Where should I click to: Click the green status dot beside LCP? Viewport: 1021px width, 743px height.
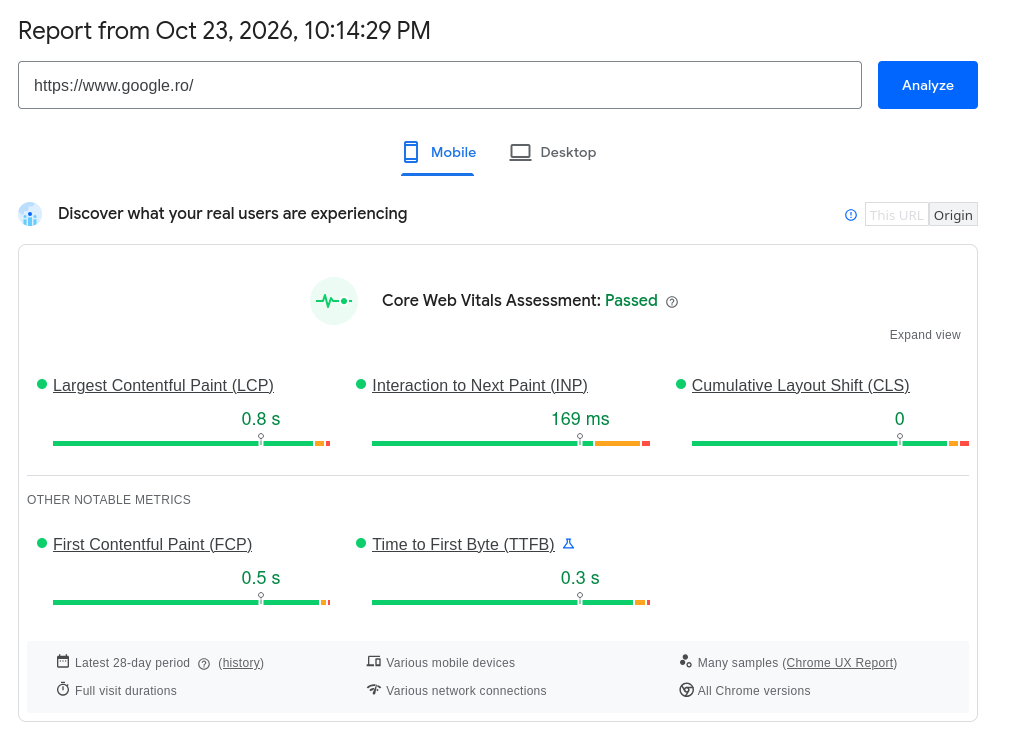42,384
